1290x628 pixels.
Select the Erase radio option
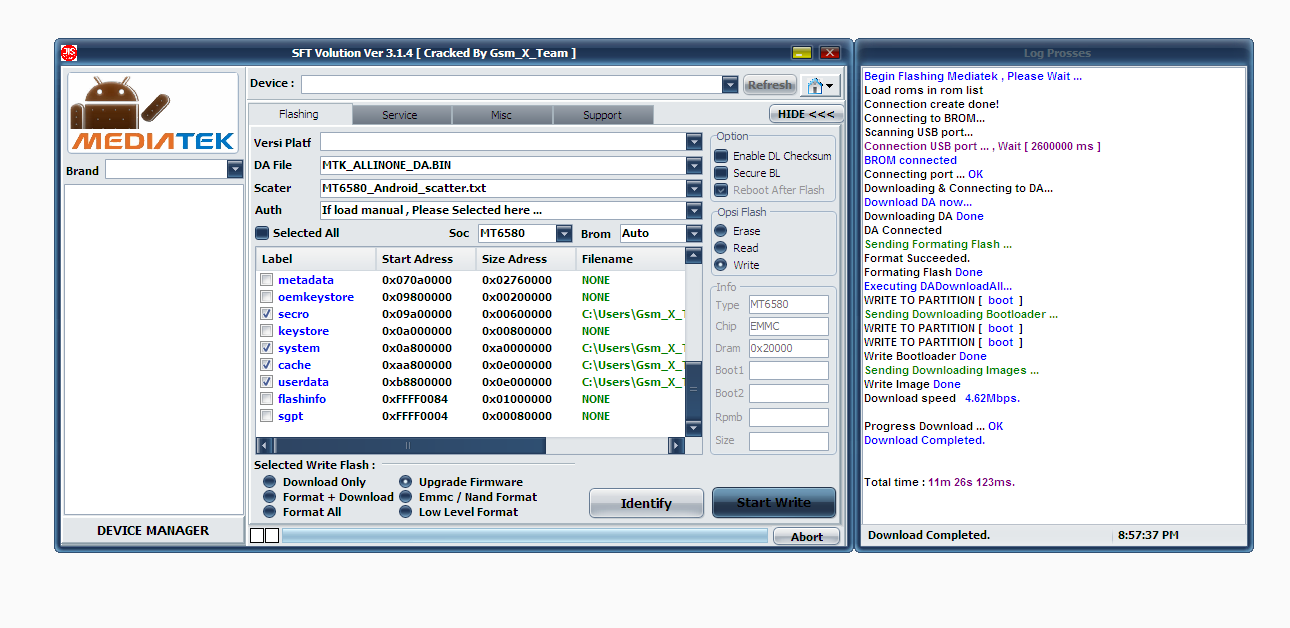(x=721, y=231)
